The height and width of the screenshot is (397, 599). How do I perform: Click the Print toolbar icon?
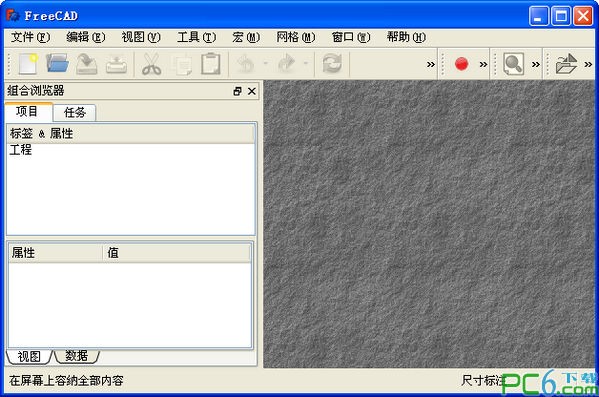pyautogui.click(x=116, y=64)
